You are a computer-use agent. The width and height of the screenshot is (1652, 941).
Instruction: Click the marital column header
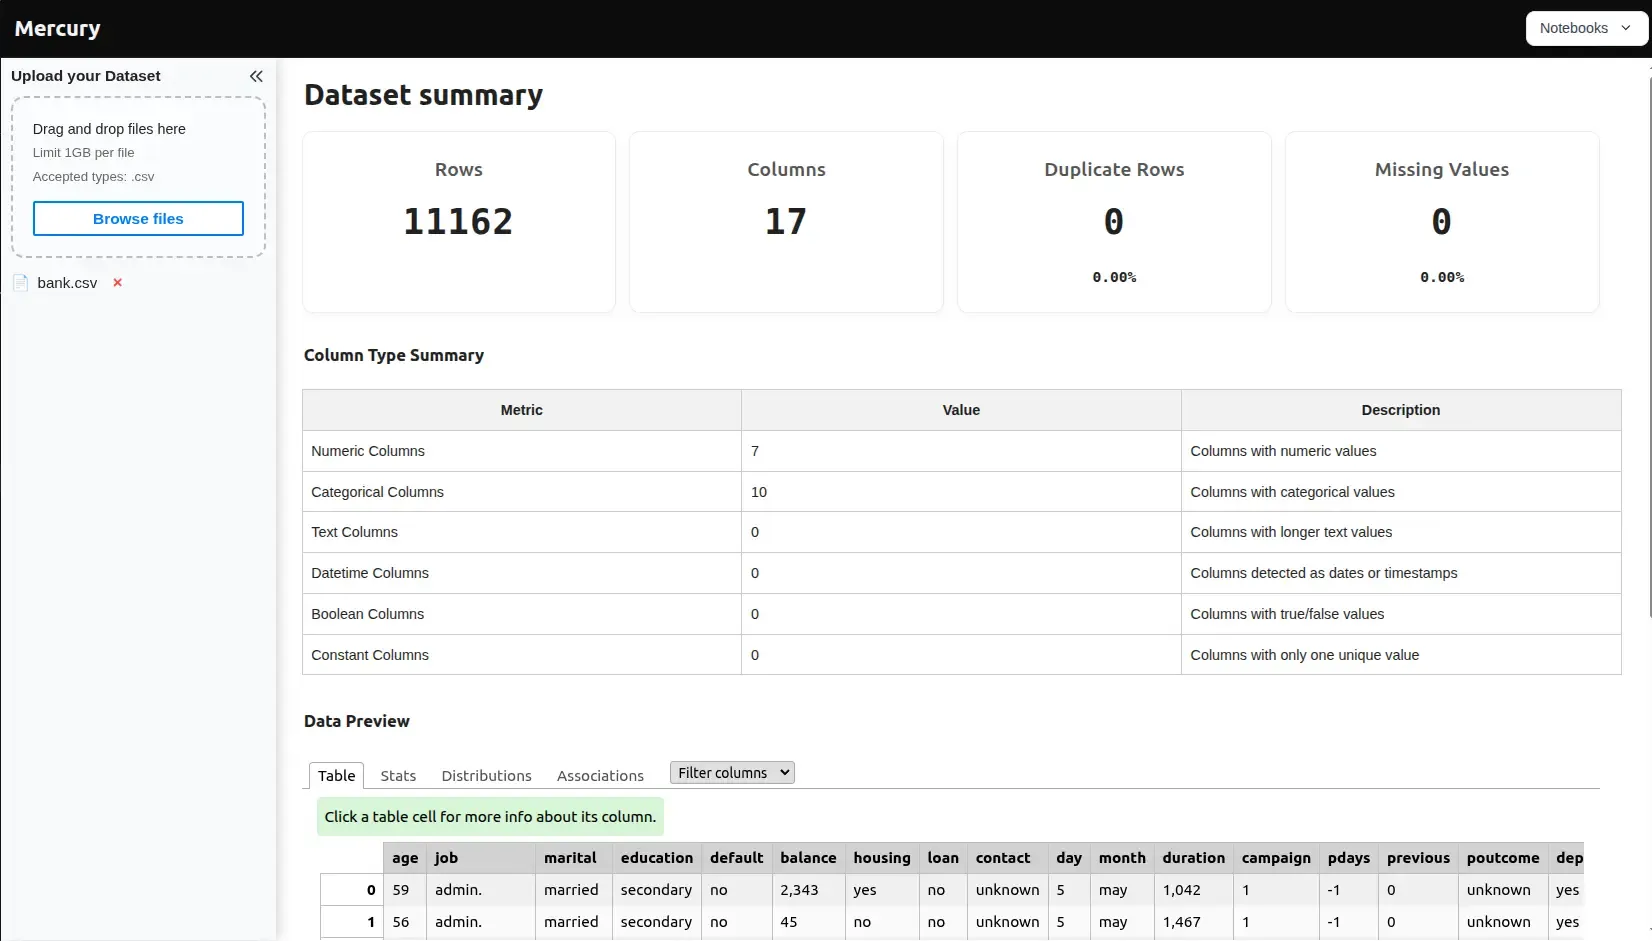coord(573,858)
